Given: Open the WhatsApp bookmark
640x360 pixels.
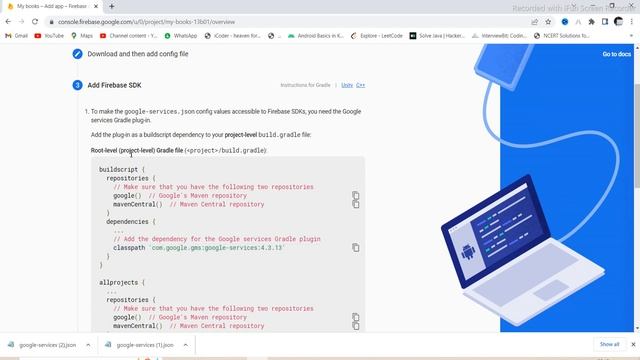Looking at the screenshot, I should [181, 36].
